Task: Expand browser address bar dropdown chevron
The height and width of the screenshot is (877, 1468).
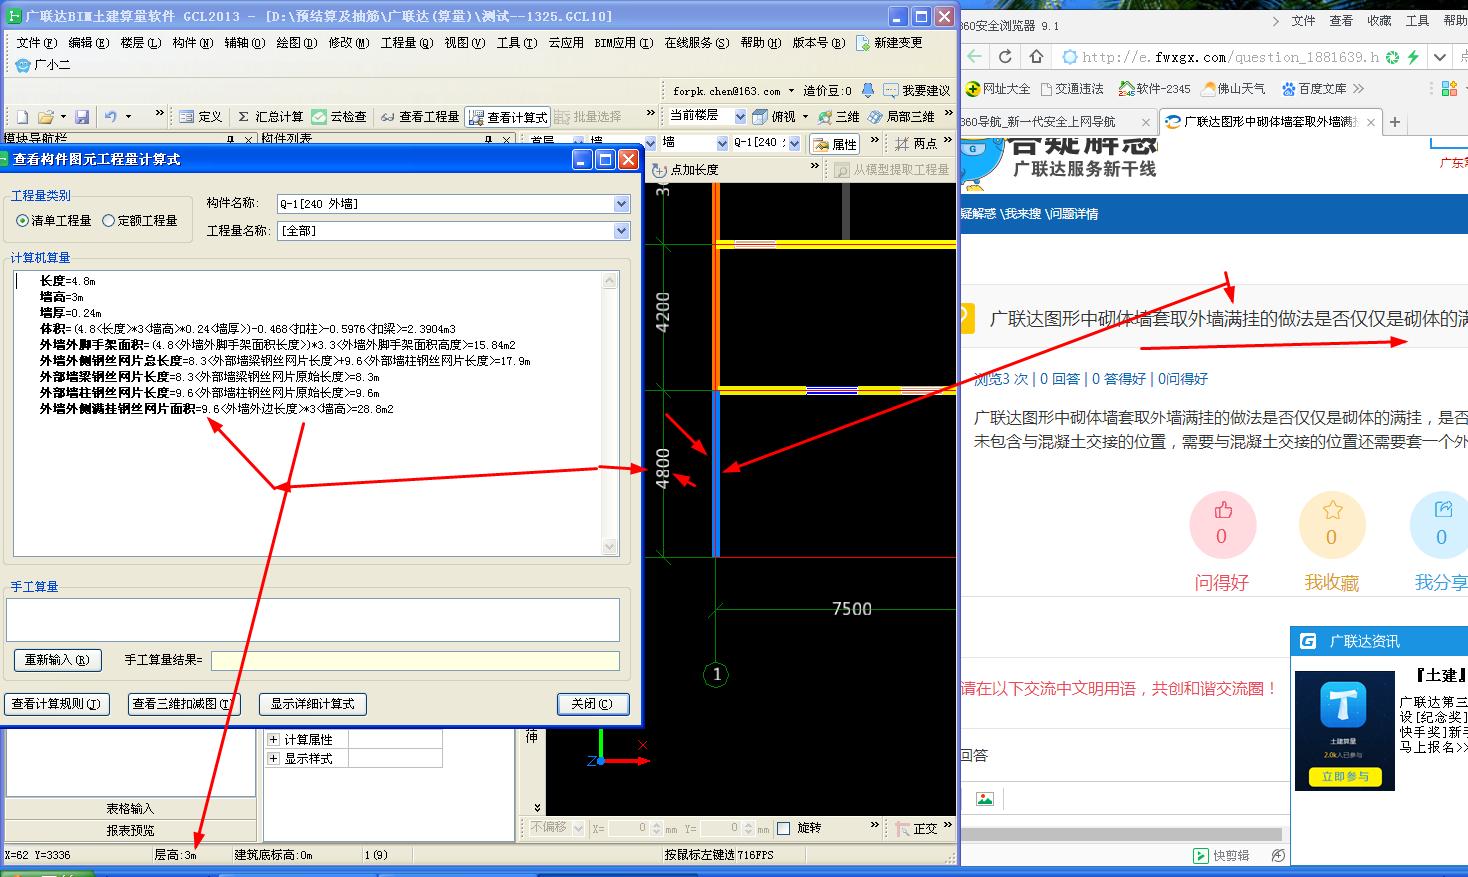Action: [1440, 57]
